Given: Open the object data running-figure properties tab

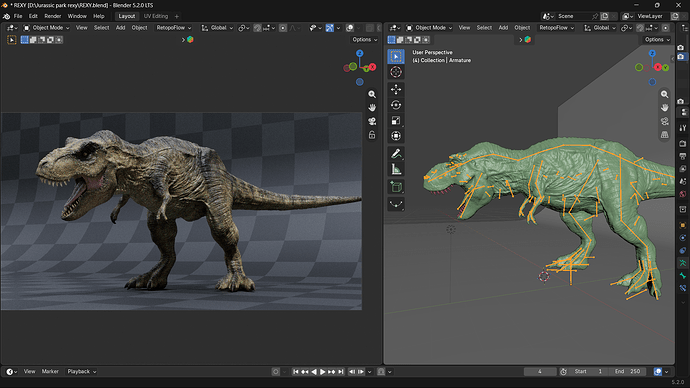Looking at the screenshot, I should click(x=683, y=263).
